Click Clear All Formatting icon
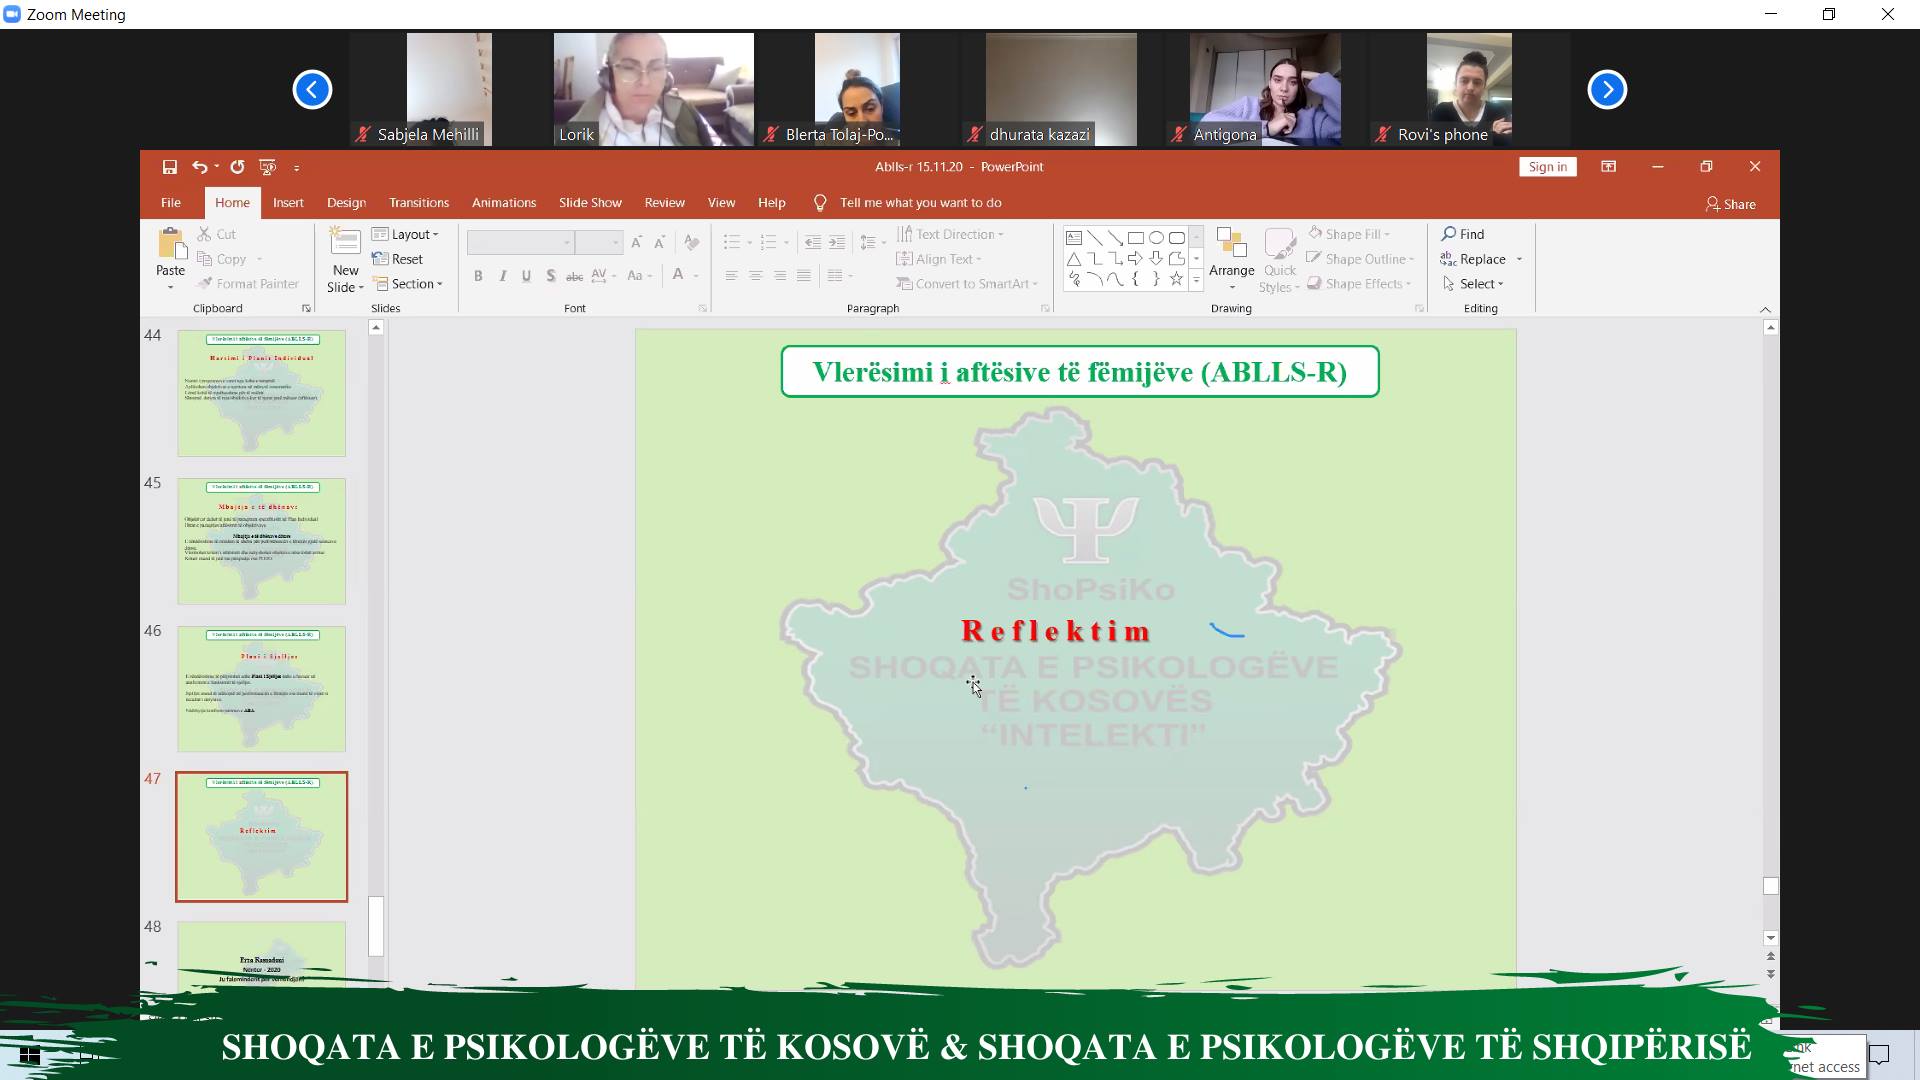 tap(691, 242)
